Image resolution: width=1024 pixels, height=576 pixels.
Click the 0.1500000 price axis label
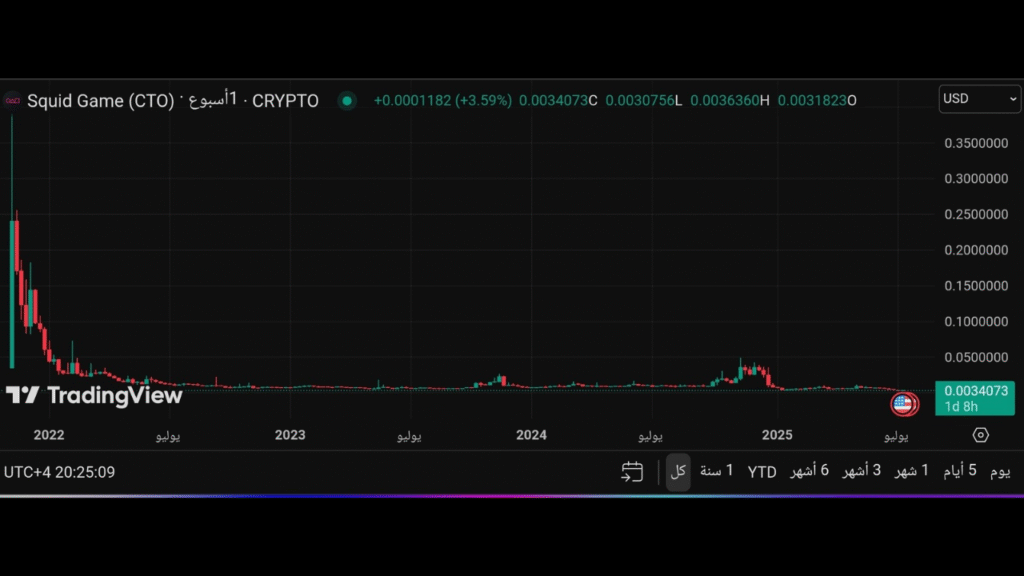pos(976,285)
